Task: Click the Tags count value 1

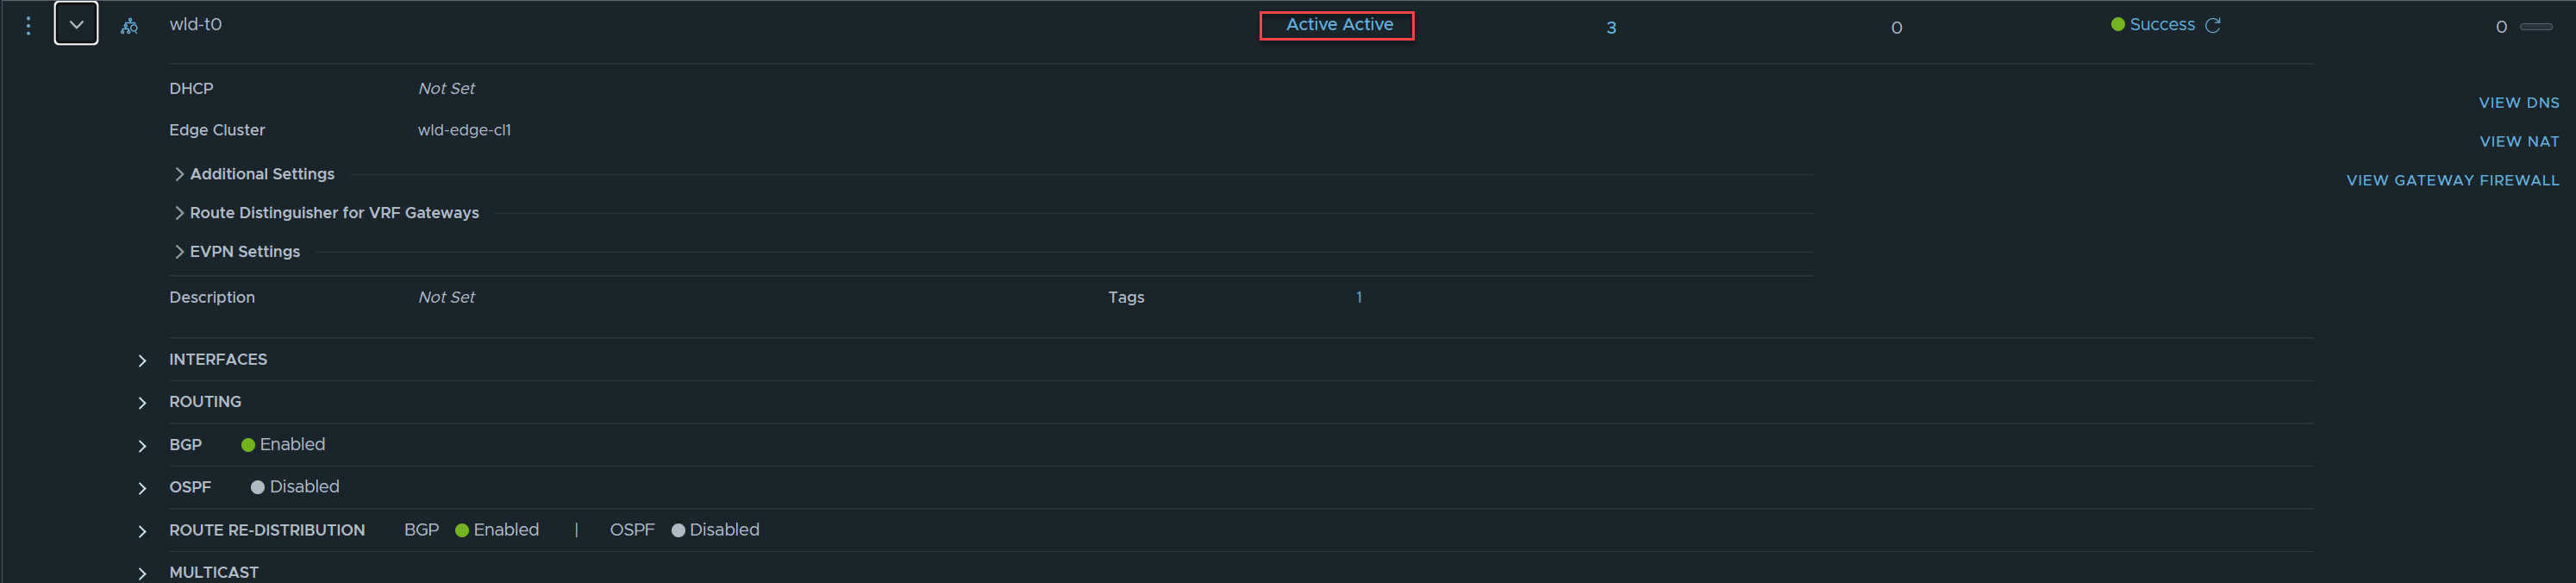Action: (x=1358, y=297)
